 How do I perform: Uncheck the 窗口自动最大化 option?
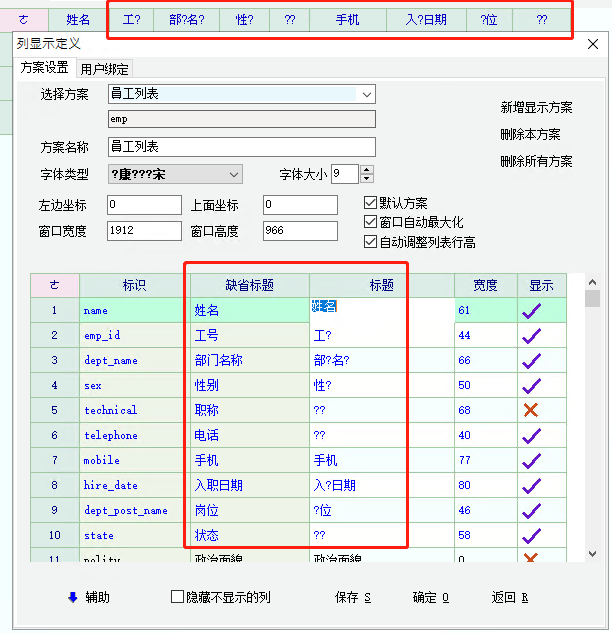pyautogui.click(x=371, y=222)
